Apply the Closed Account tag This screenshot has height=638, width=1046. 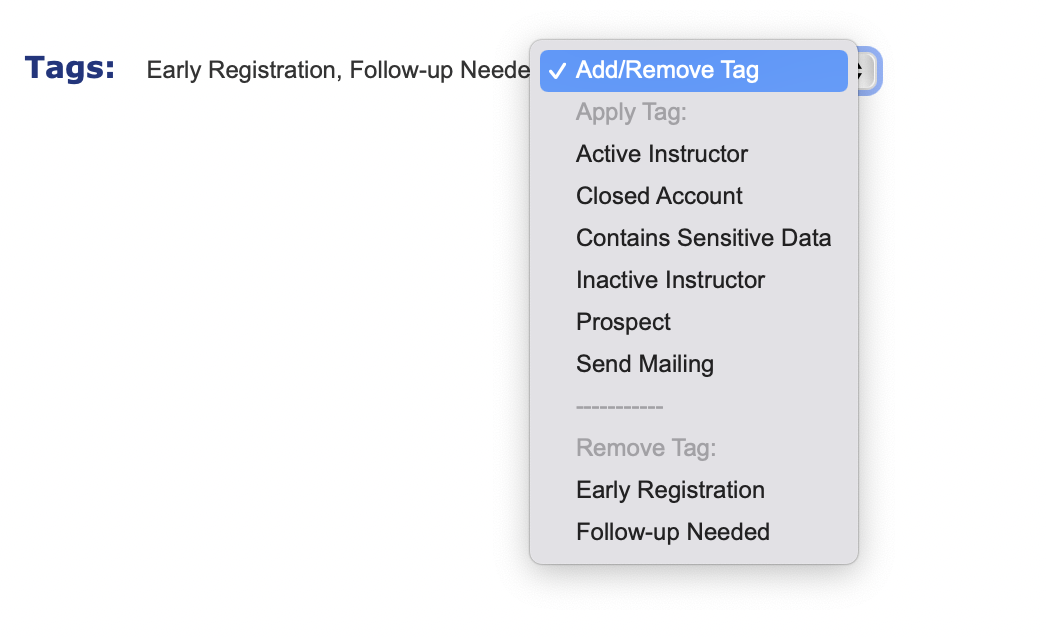[x=659, y=196]
